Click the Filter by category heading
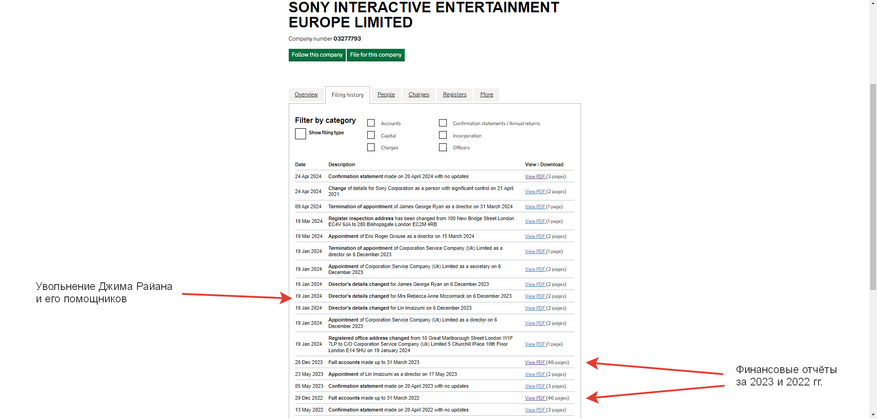877x419 pixels. click(x=325, y=120)
